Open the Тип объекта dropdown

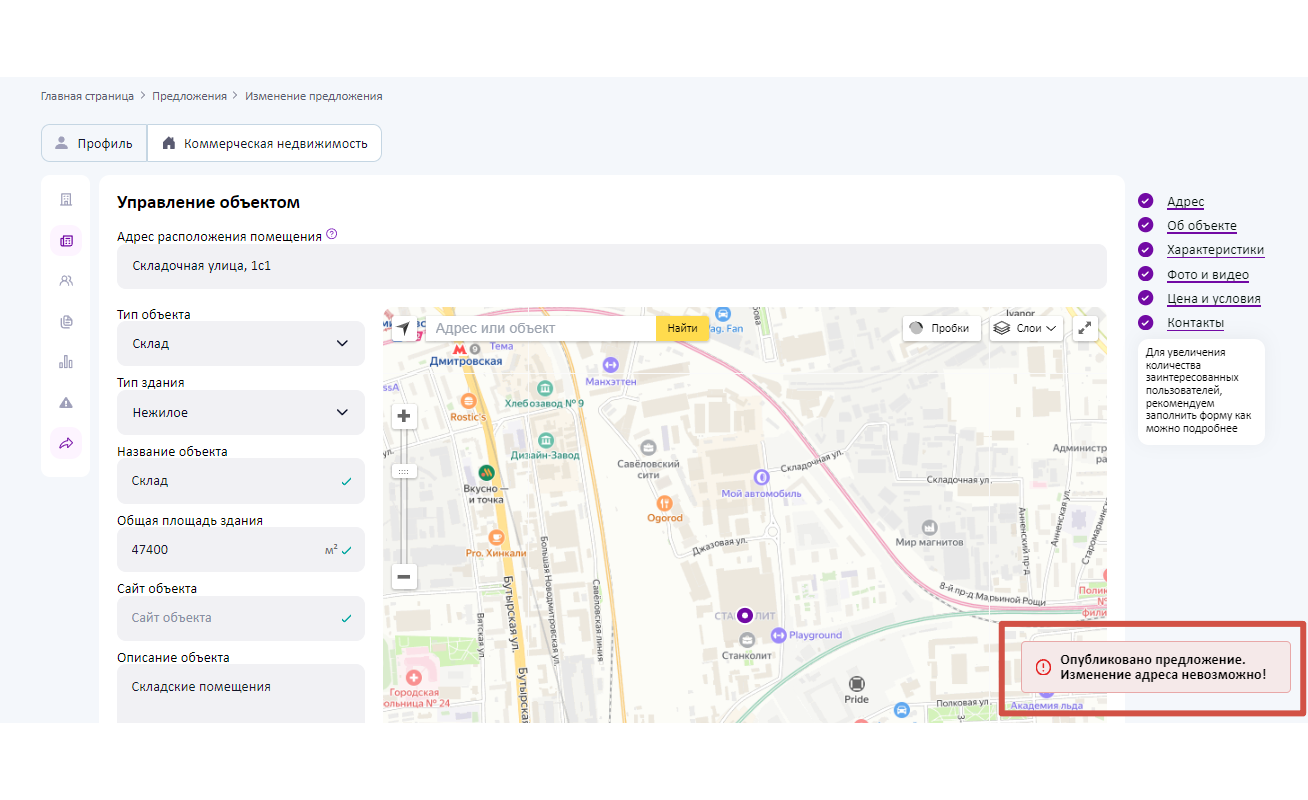pos(241,344)
